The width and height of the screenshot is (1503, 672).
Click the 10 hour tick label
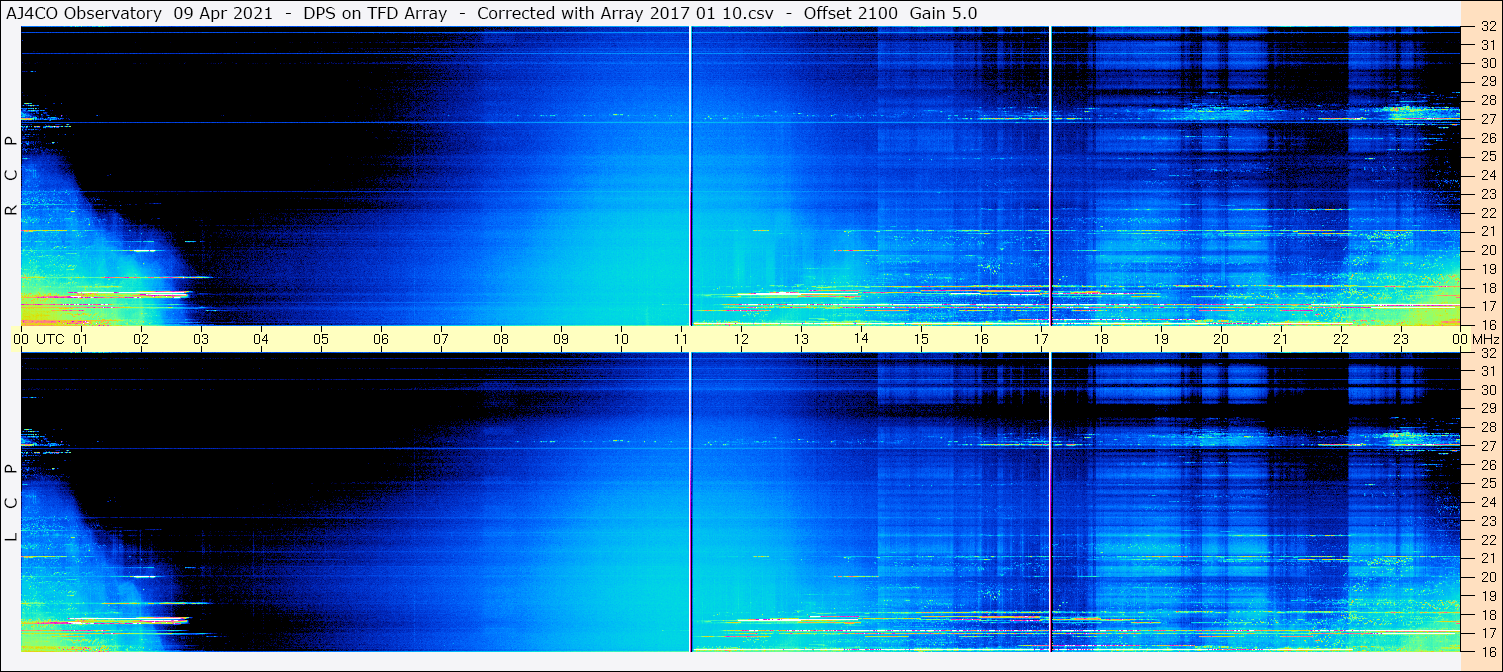(621, 339)
